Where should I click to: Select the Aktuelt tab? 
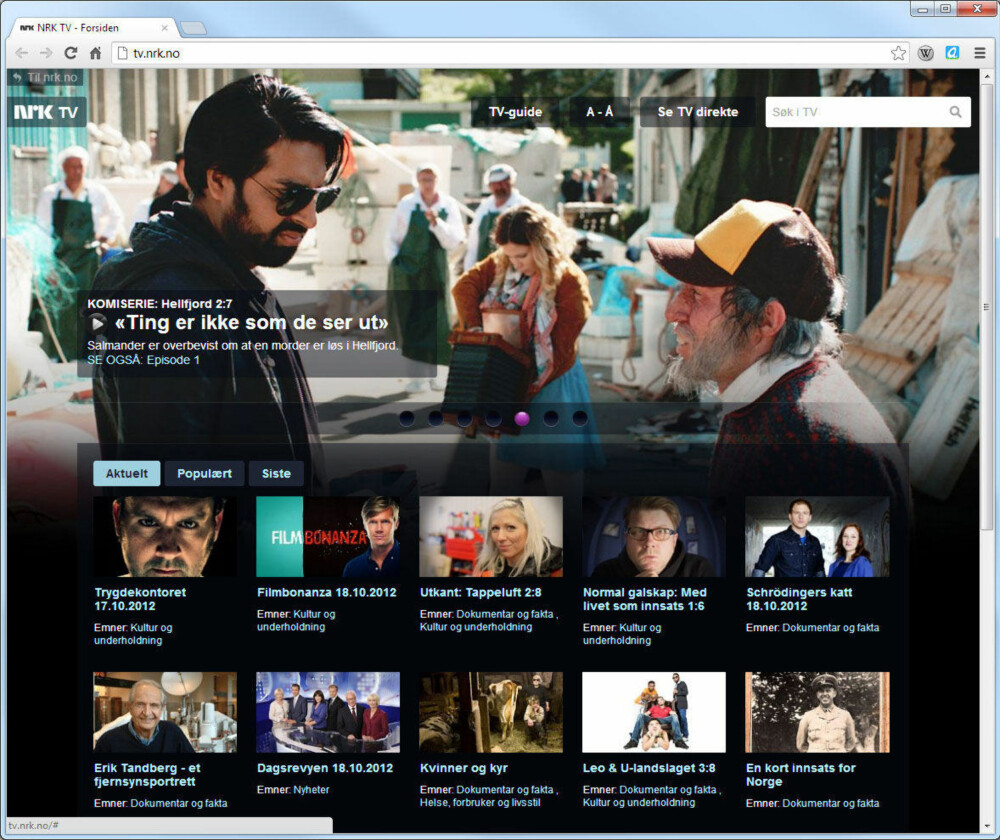126,473
